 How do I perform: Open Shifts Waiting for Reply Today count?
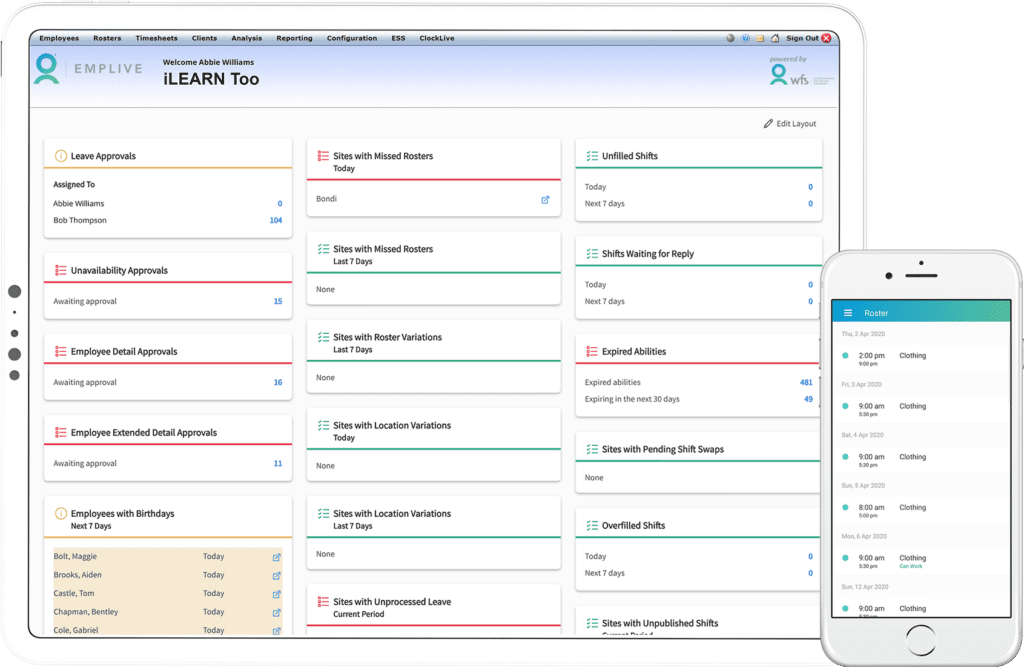[810, 285]
